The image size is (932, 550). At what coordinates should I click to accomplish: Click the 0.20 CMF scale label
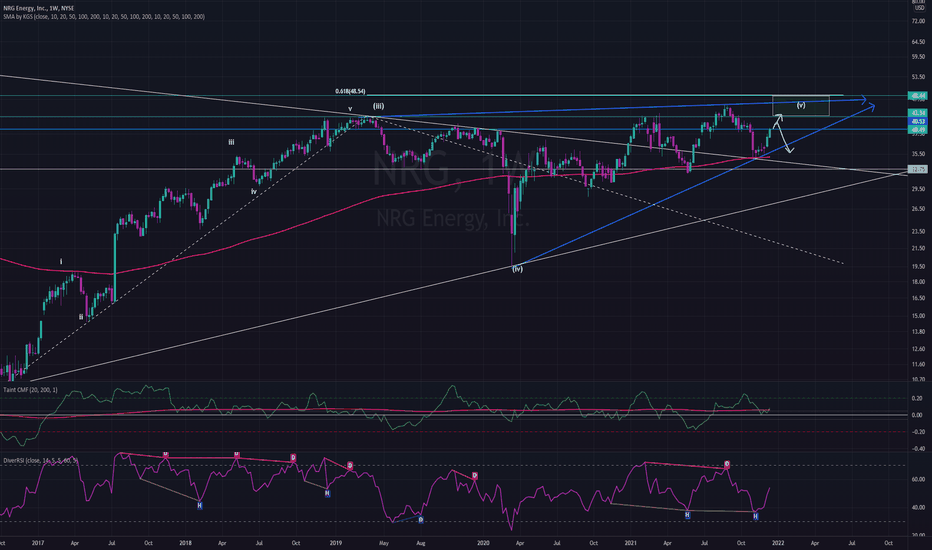coord(917,398)
